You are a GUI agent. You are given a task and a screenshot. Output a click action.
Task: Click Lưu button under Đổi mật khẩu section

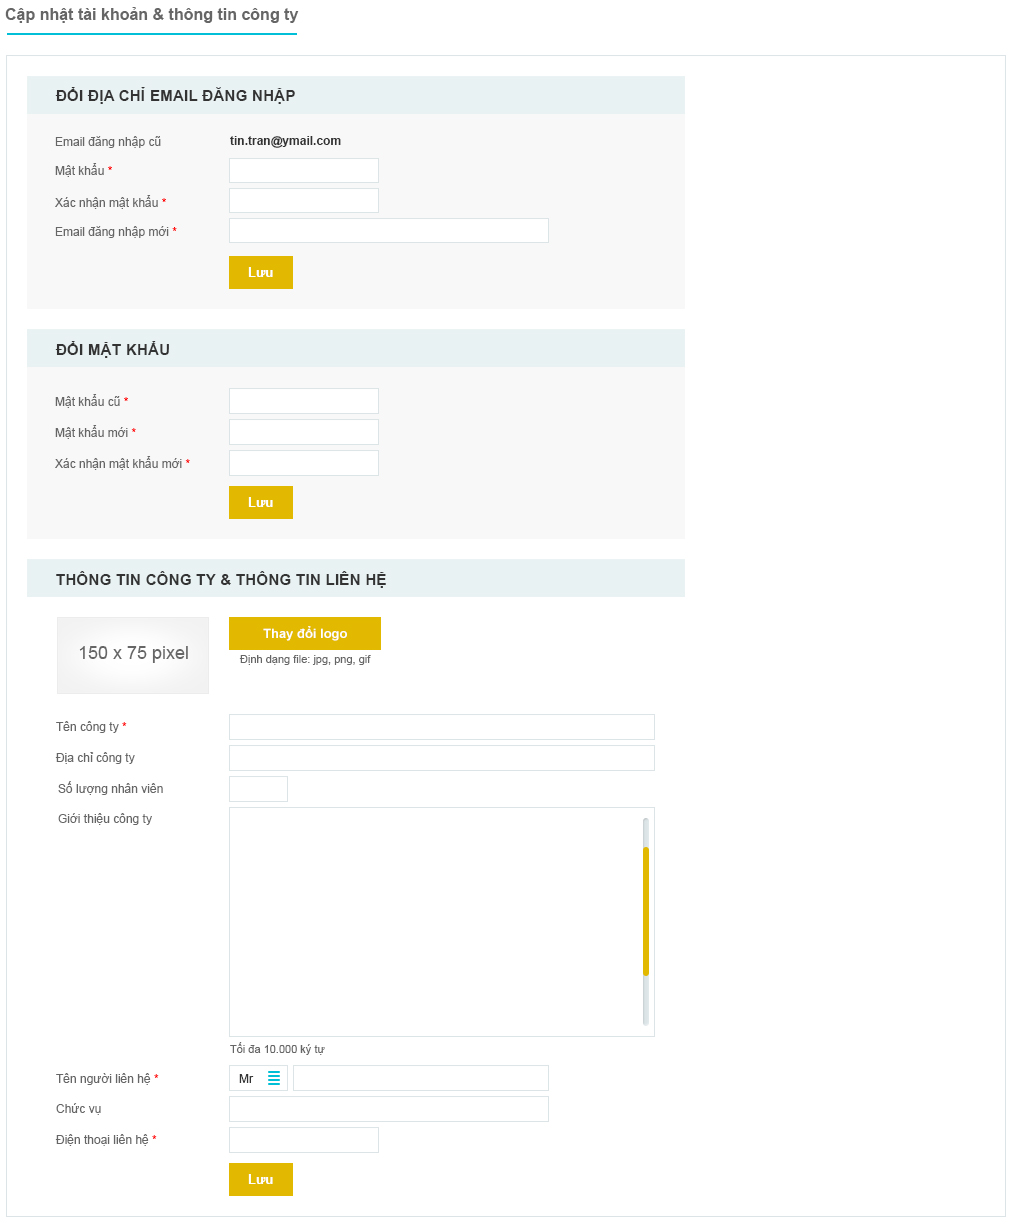(x=261, y=502)
